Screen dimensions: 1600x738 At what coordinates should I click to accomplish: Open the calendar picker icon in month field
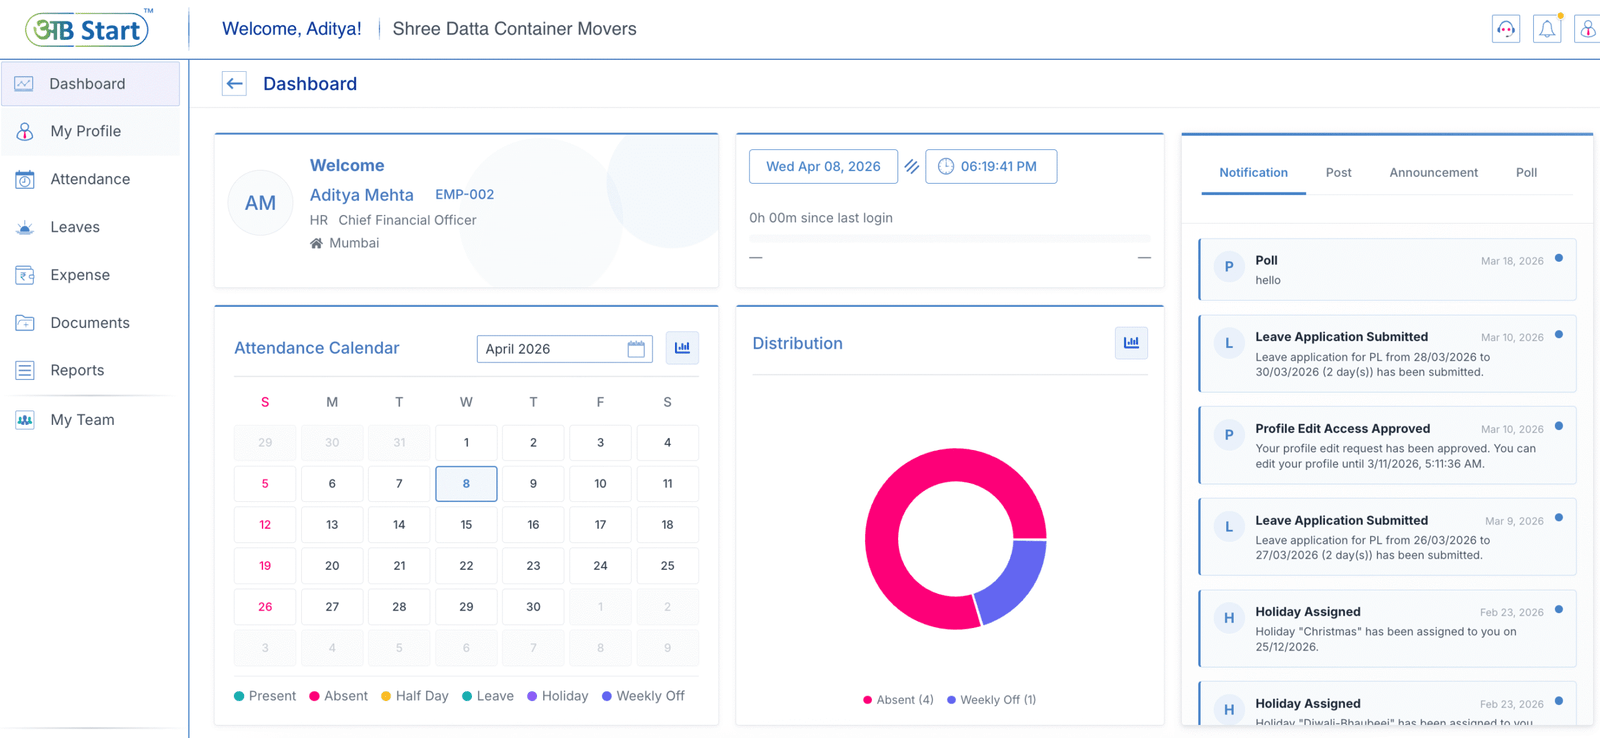636,349
